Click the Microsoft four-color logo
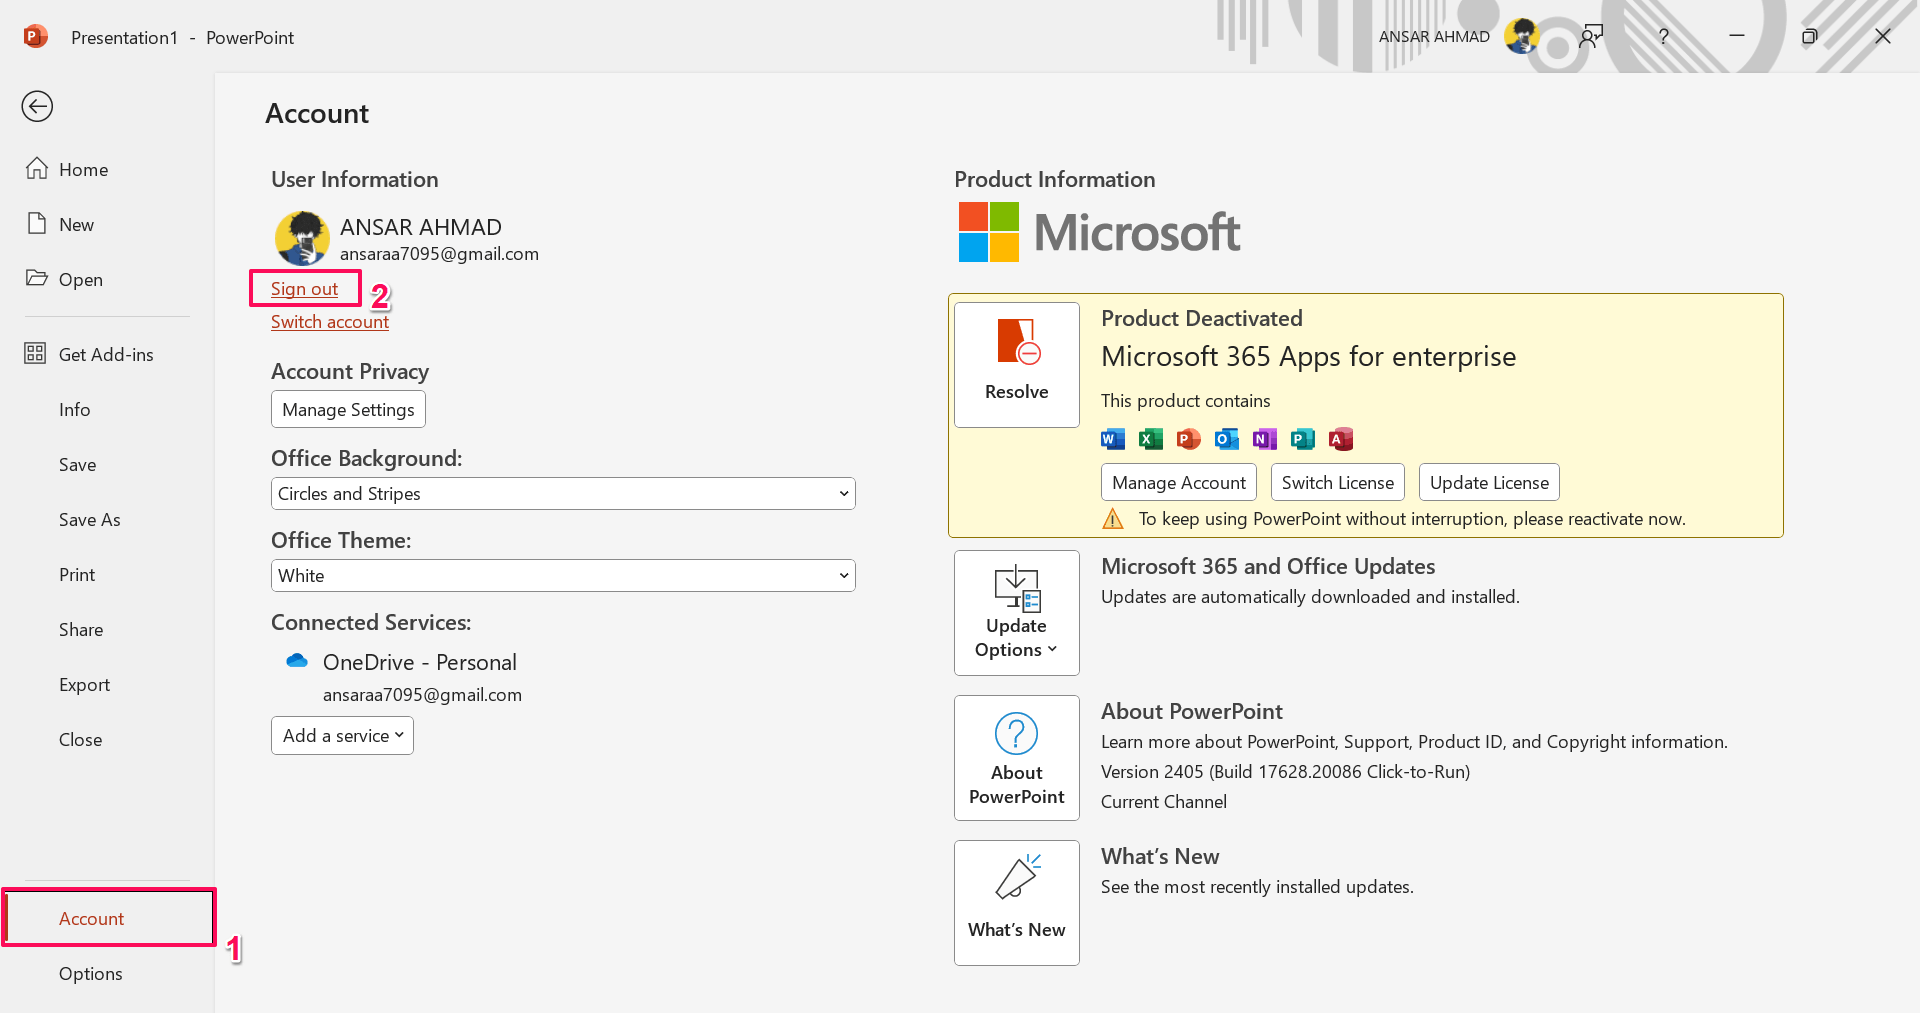This screenshot has height=1013, width=1920. [989, 232]
